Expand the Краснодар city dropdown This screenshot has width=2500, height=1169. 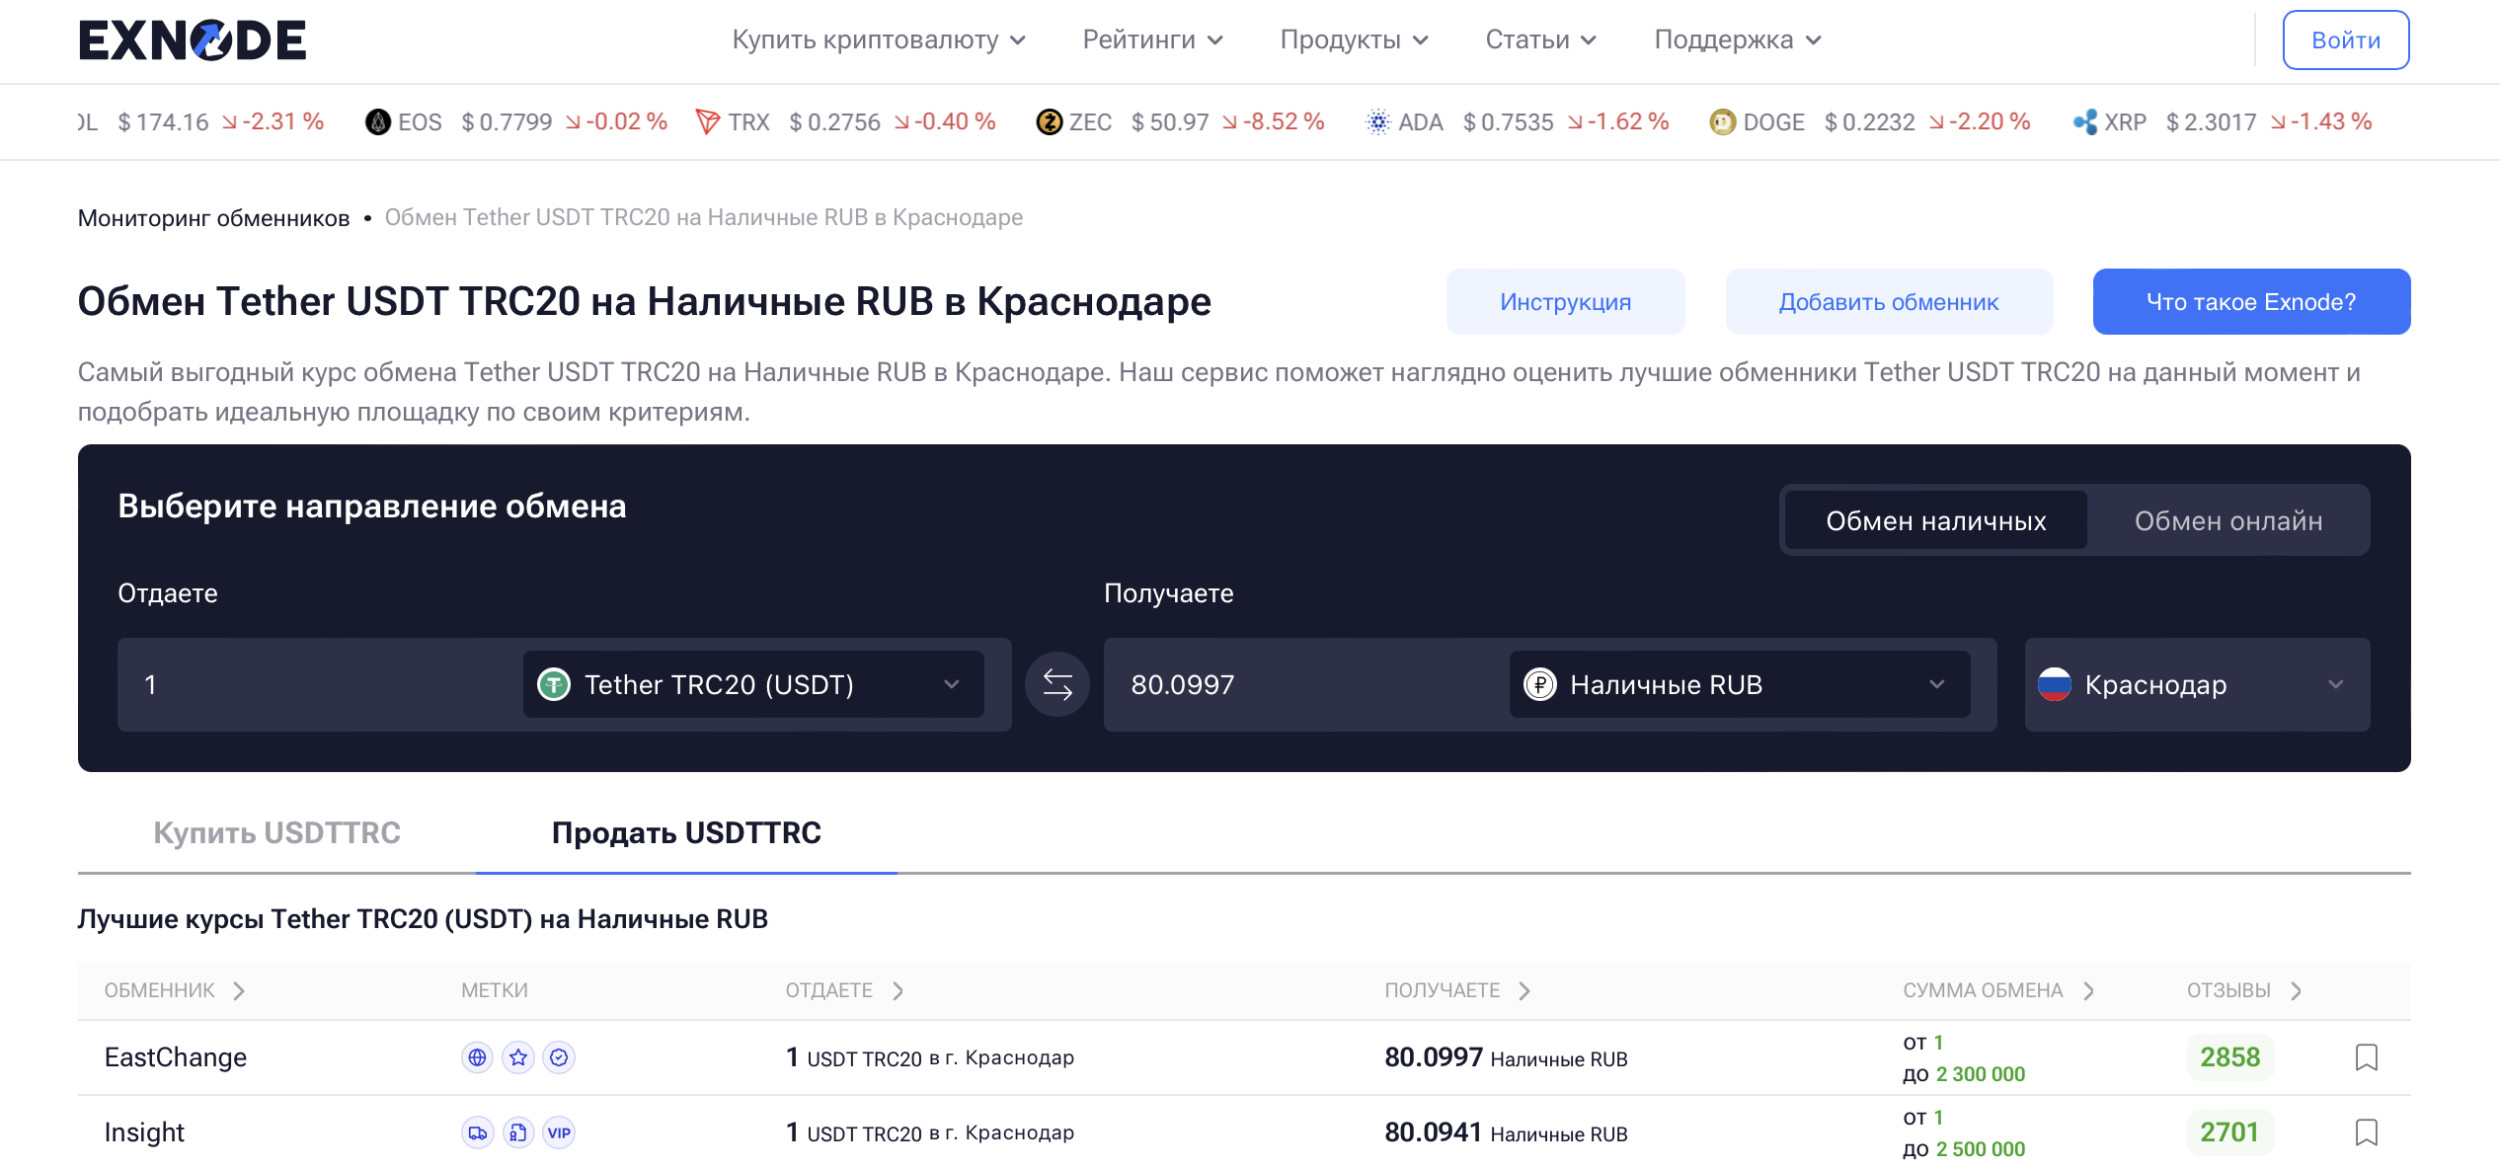tap(2195, 685)
